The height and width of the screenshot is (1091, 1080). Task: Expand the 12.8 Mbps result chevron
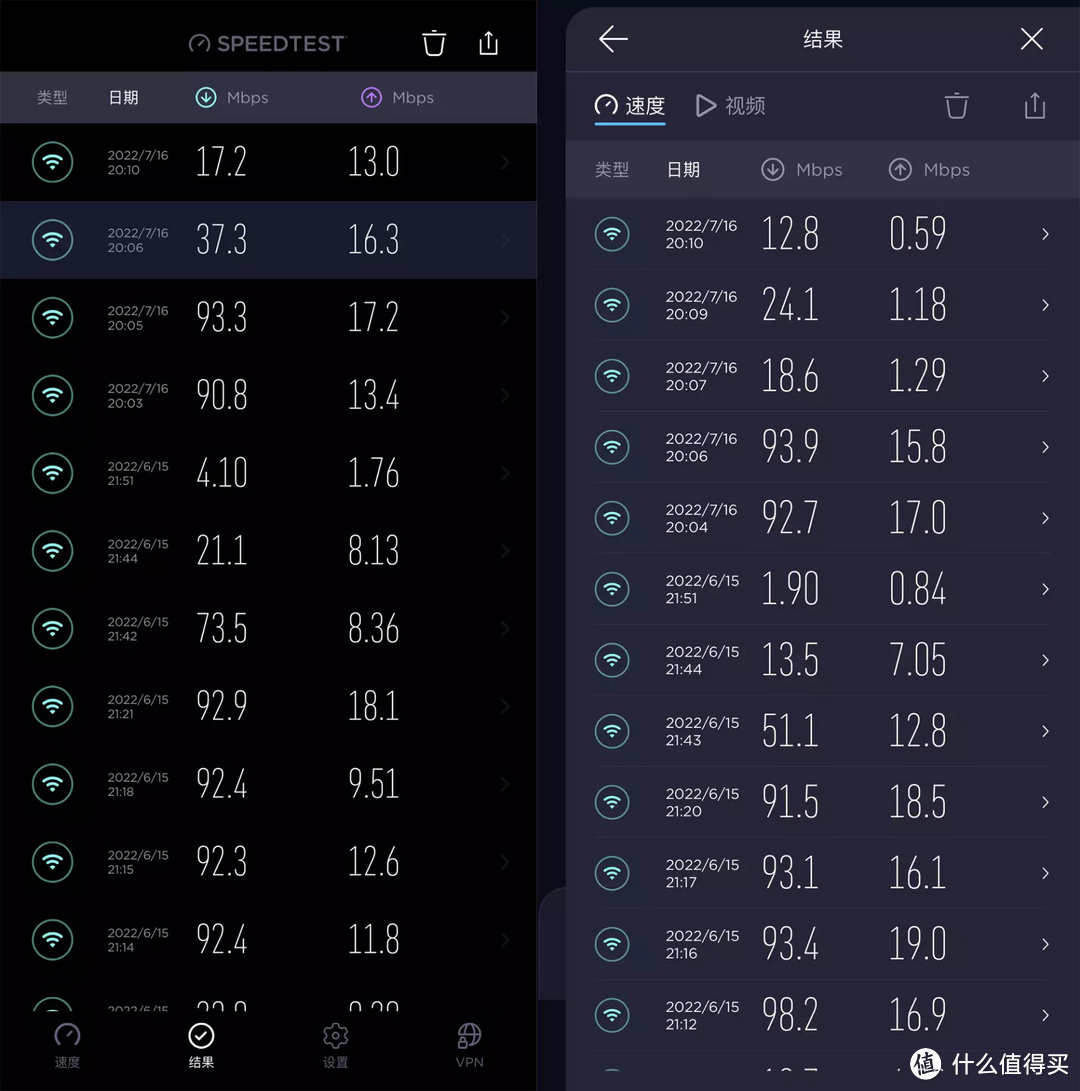1045,234
